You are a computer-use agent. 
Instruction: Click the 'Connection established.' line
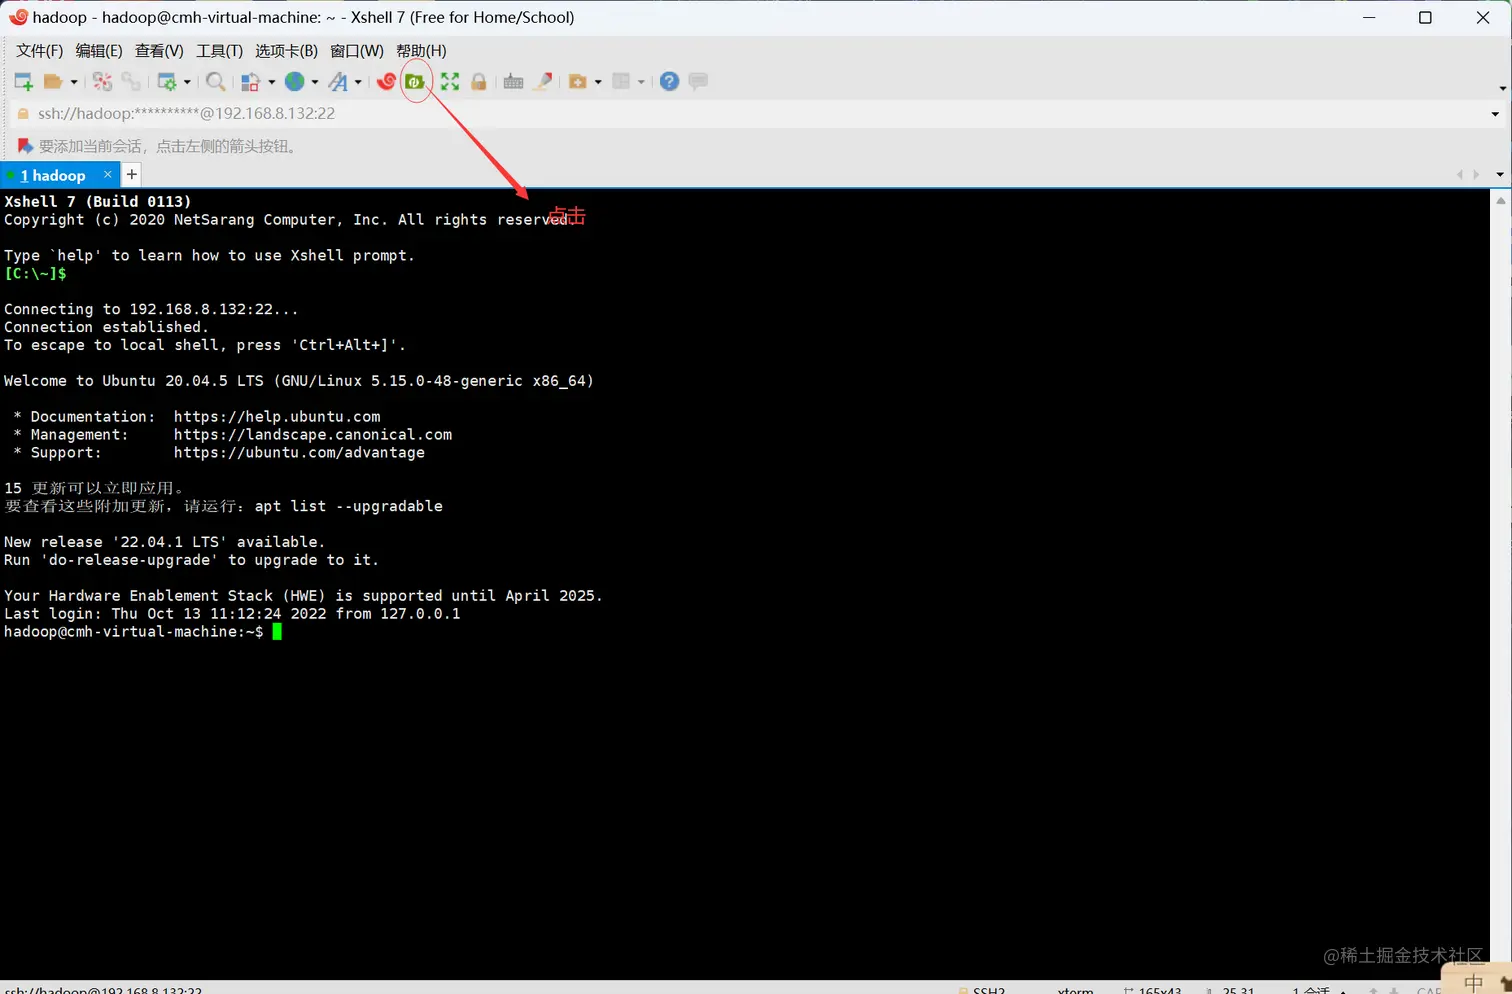point(106,327)
